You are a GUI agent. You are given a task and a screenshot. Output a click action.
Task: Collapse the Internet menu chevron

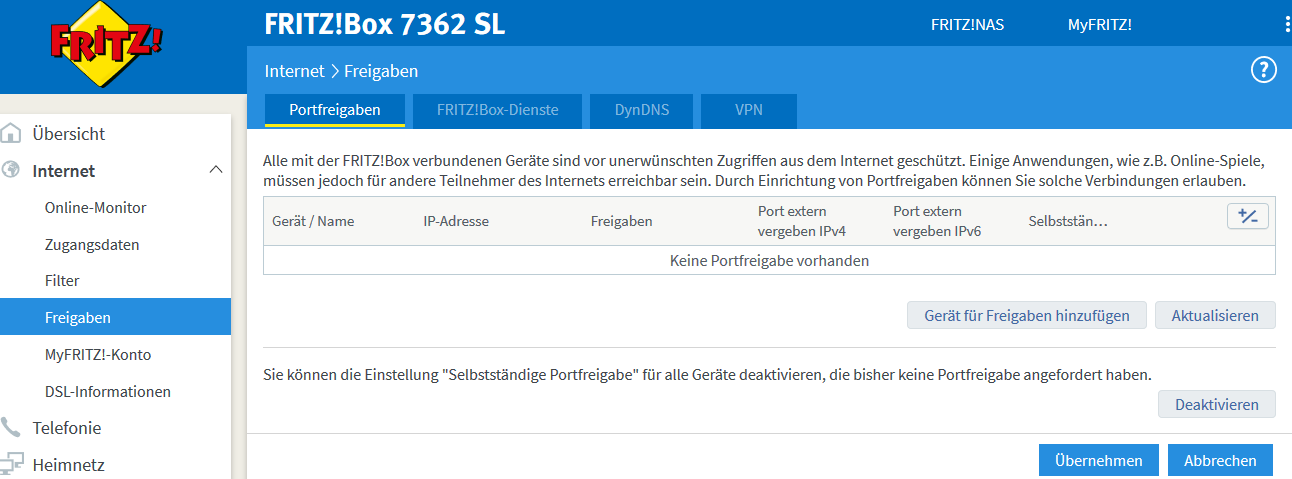pos(215,170)
